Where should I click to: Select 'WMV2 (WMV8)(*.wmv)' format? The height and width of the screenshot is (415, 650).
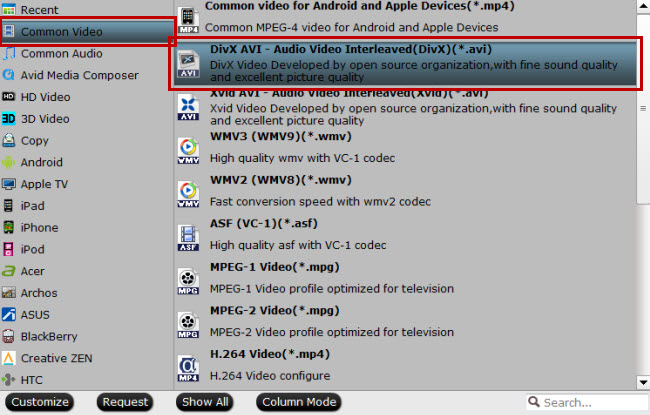coord(281,180)
